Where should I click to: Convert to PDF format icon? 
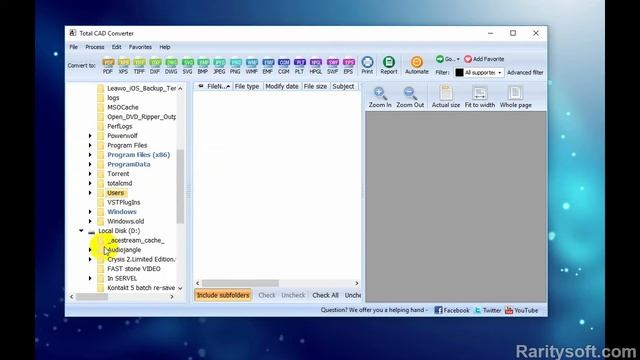108,65
